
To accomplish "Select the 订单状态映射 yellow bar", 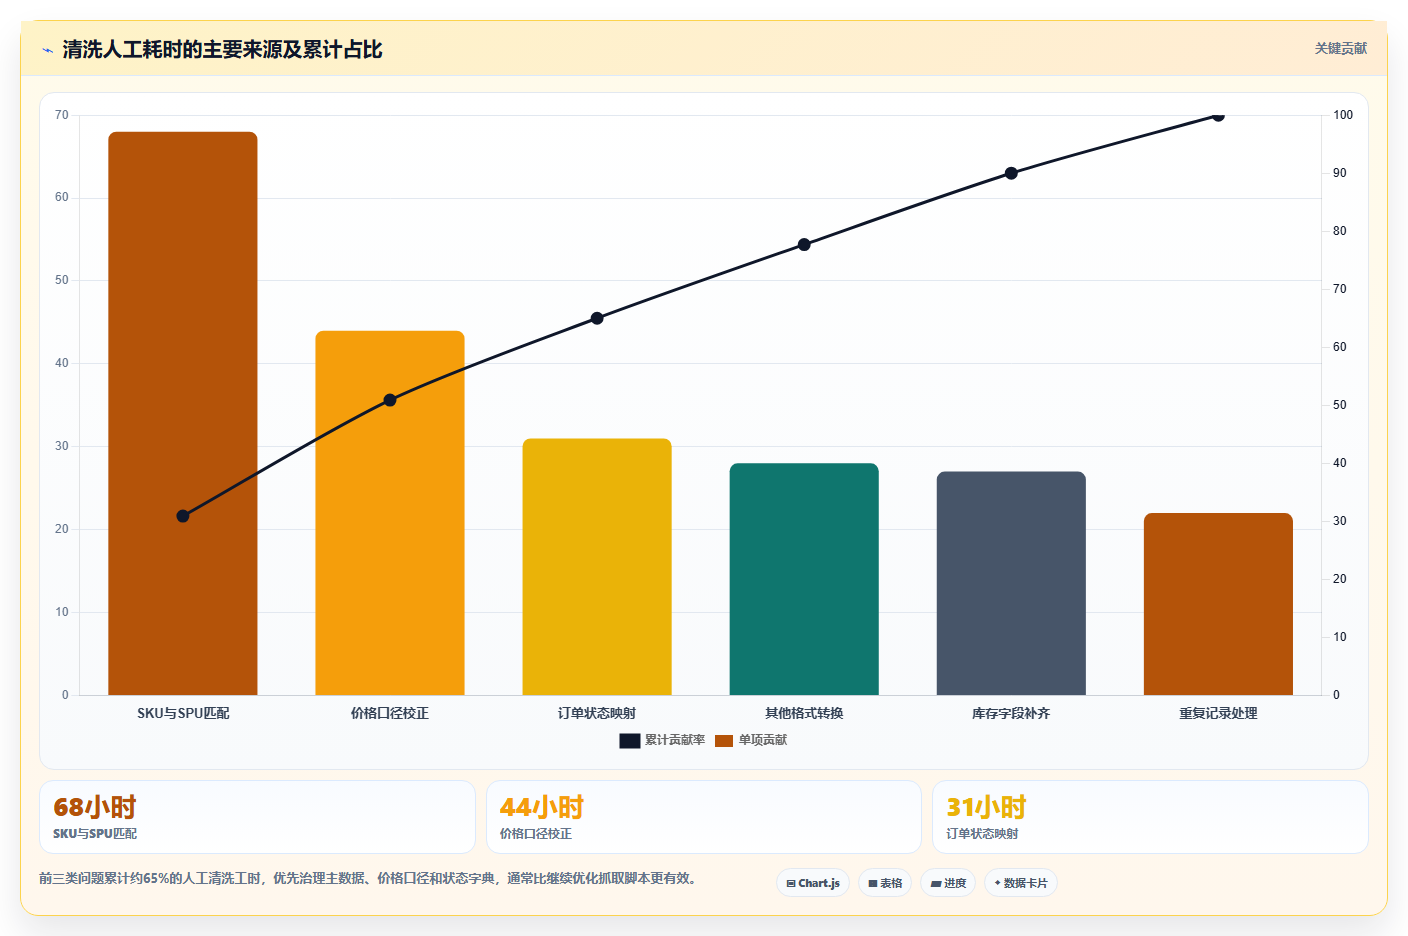I will tap(597, 567).
